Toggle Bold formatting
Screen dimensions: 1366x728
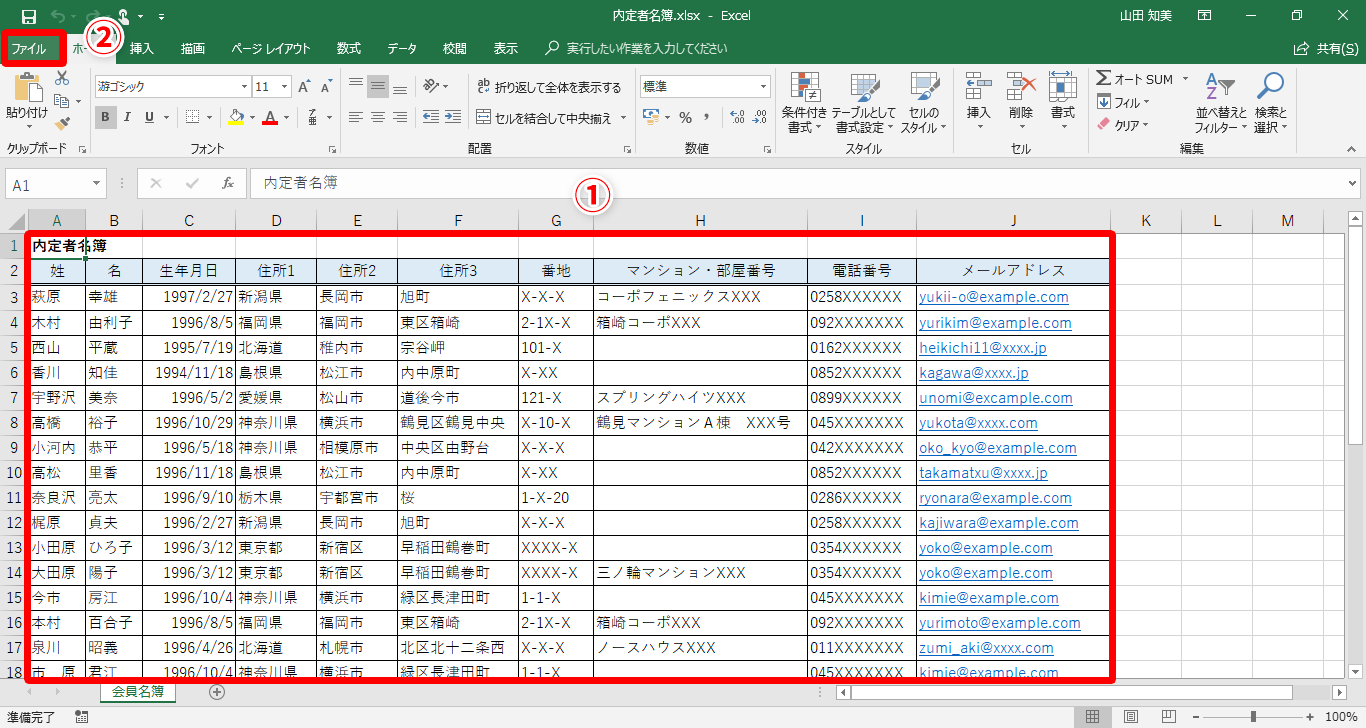(106, 117)
